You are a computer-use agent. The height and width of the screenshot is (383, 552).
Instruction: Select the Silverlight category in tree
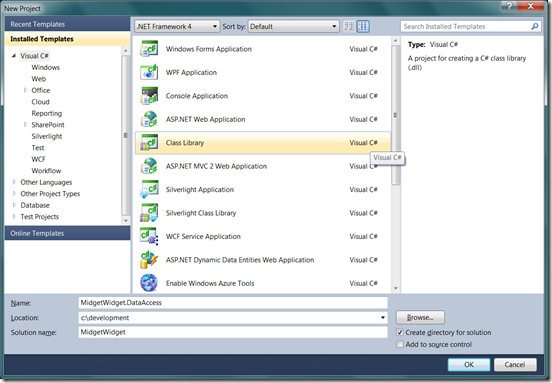coord(46,136)
